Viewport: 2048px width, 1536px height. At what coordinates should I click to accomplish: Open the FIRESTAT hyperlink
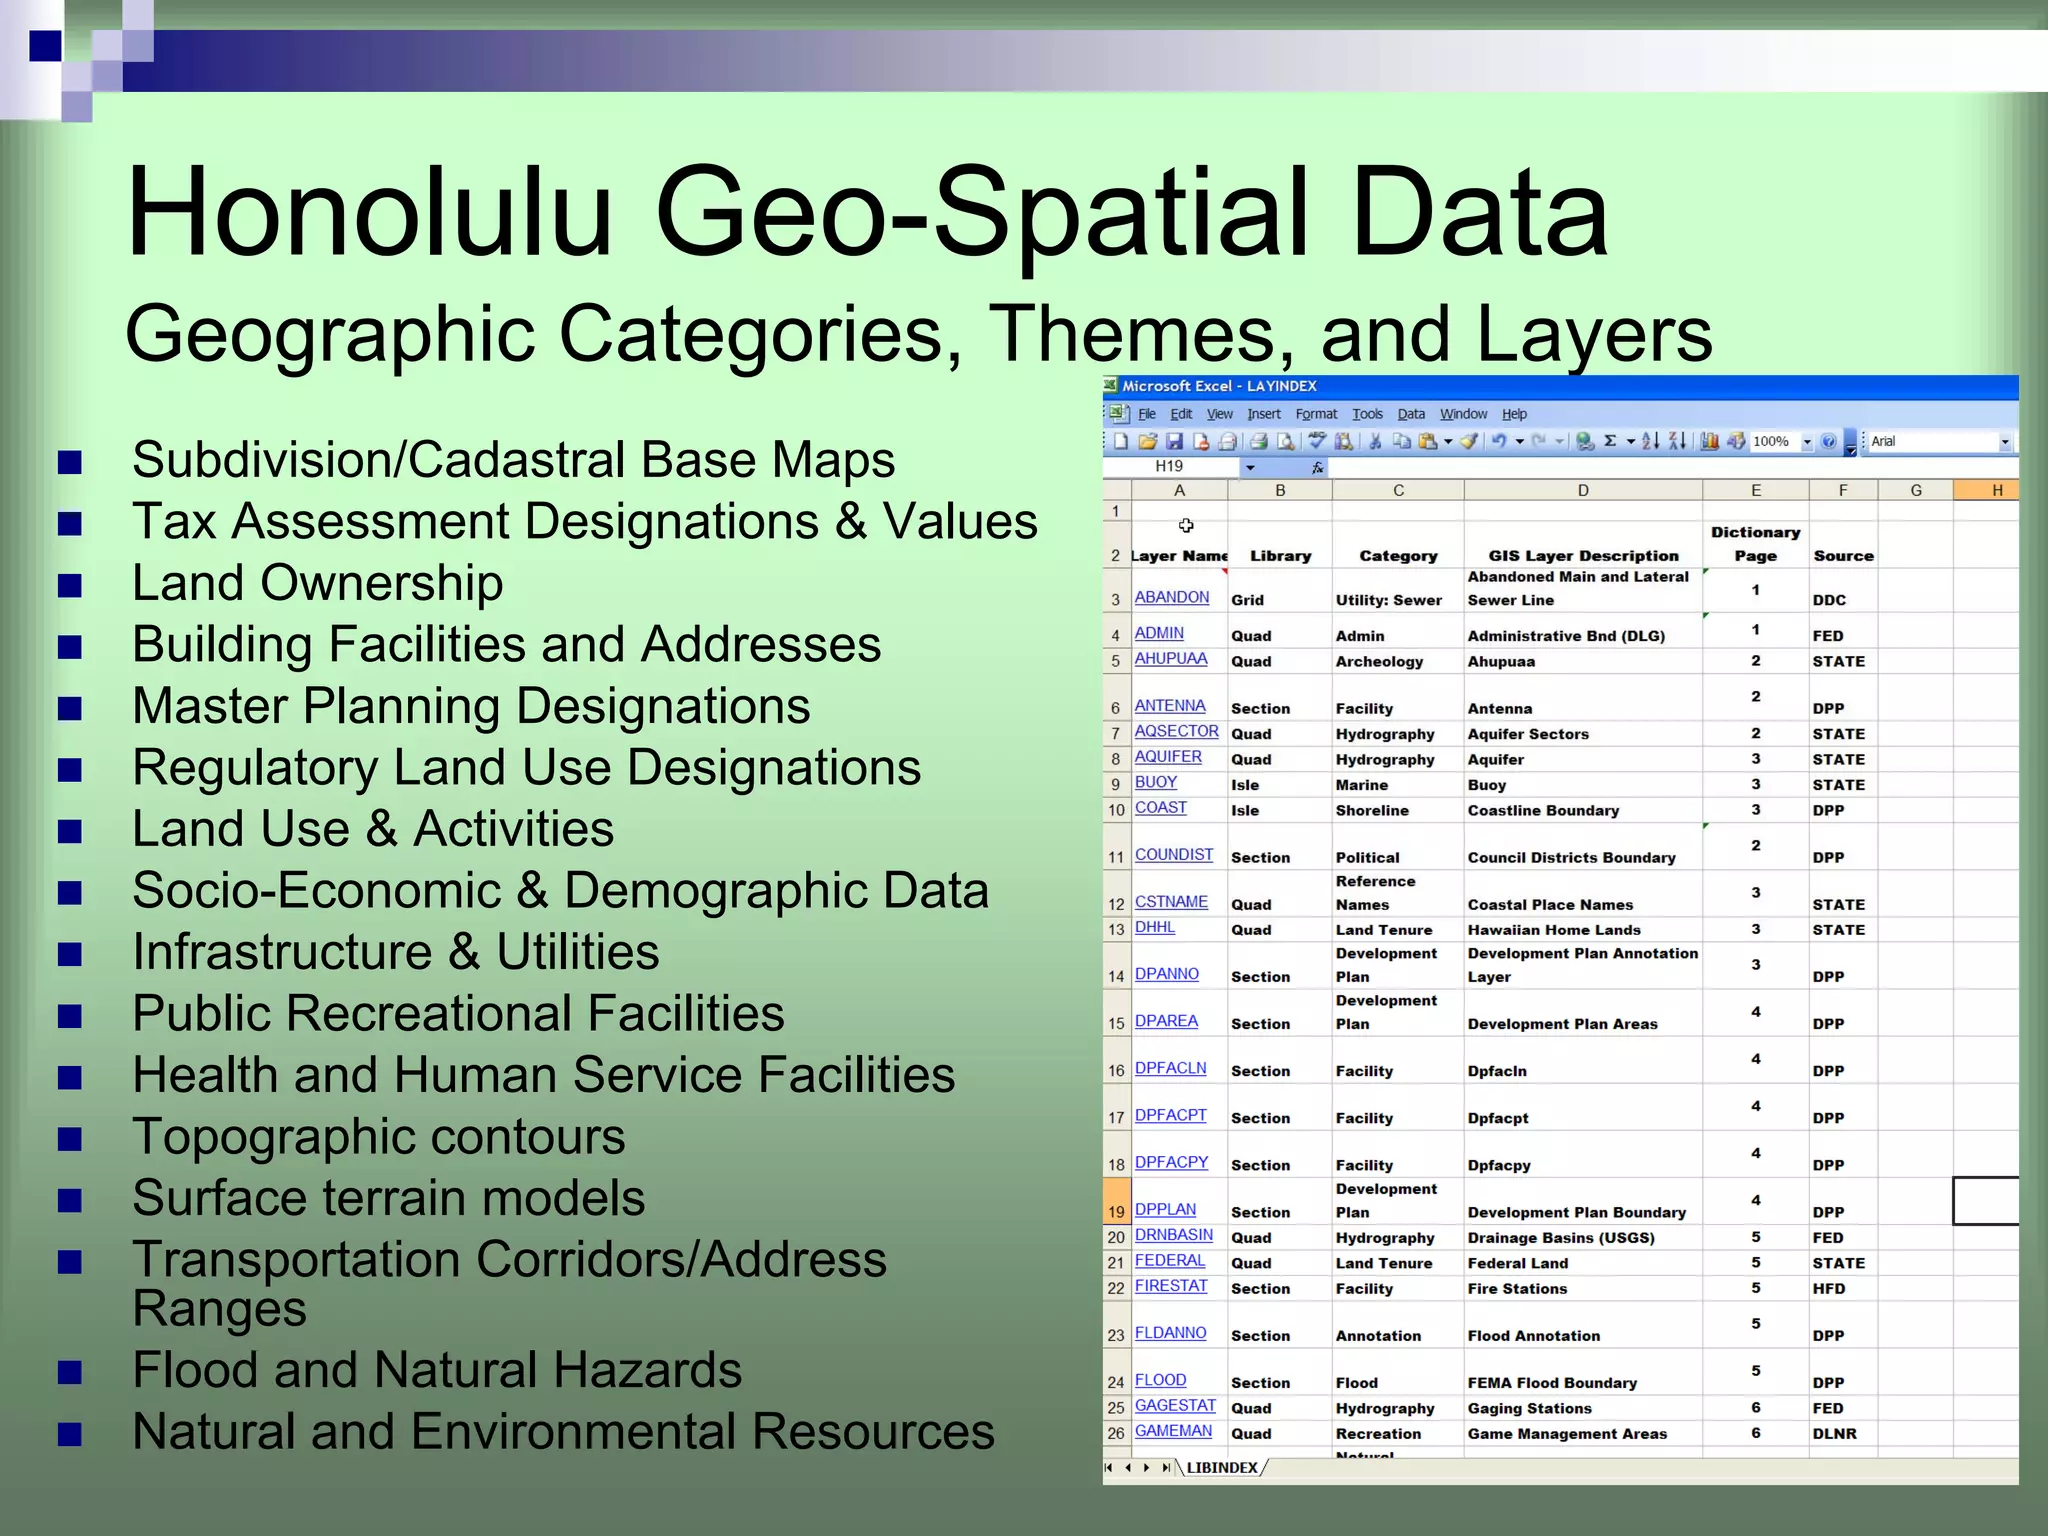1171,1286
